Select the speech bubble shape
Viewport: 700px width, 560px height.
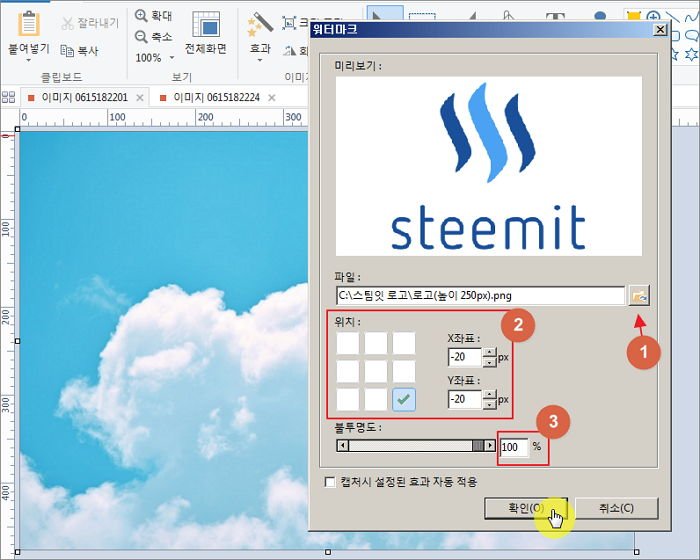click(x=692, y=36)
